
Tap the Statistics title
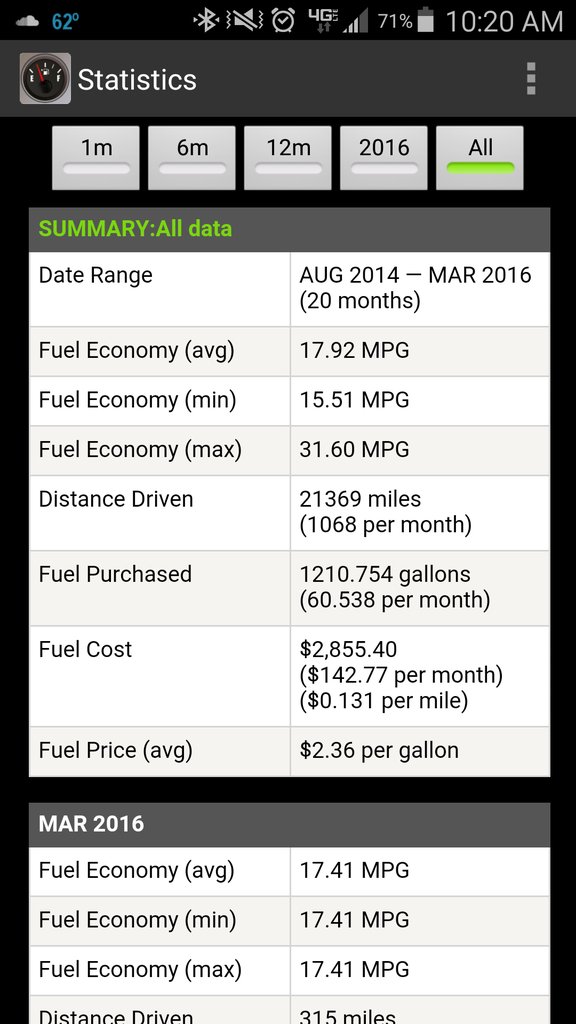click(137, 80)
